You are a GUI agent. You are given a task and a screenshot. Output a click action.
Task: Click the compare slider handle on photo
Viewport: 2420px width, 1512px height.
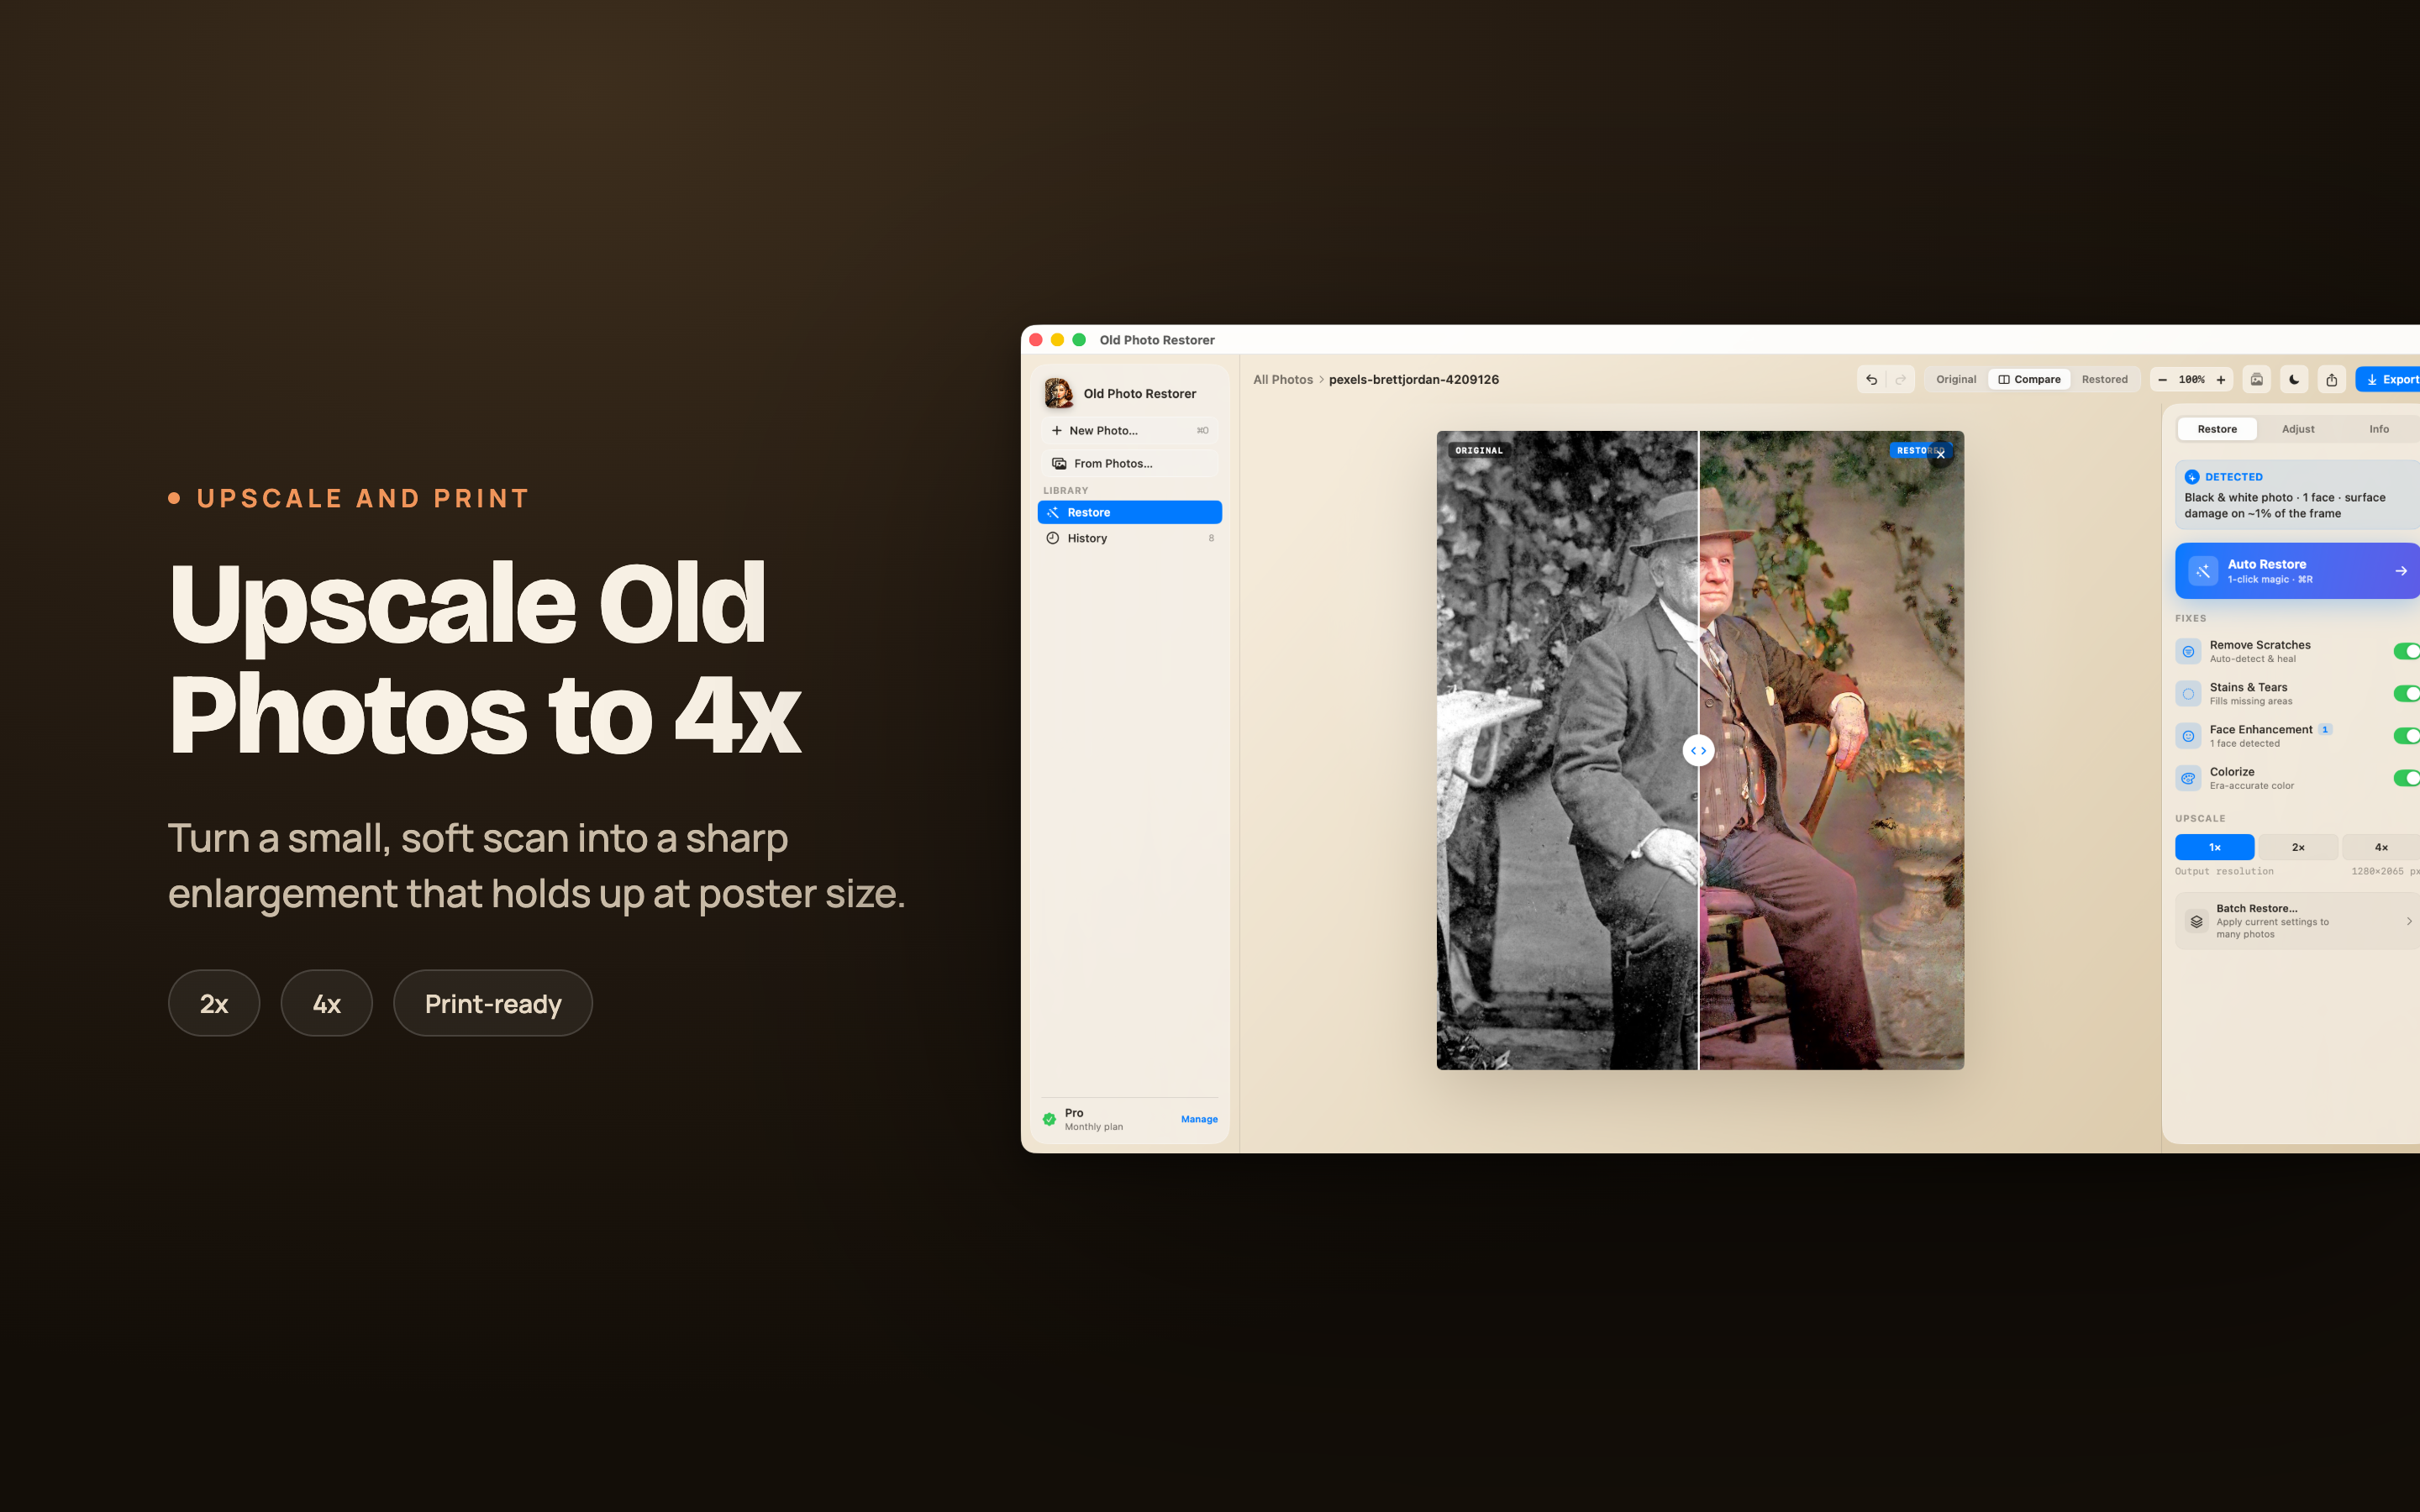(1698, 751)
